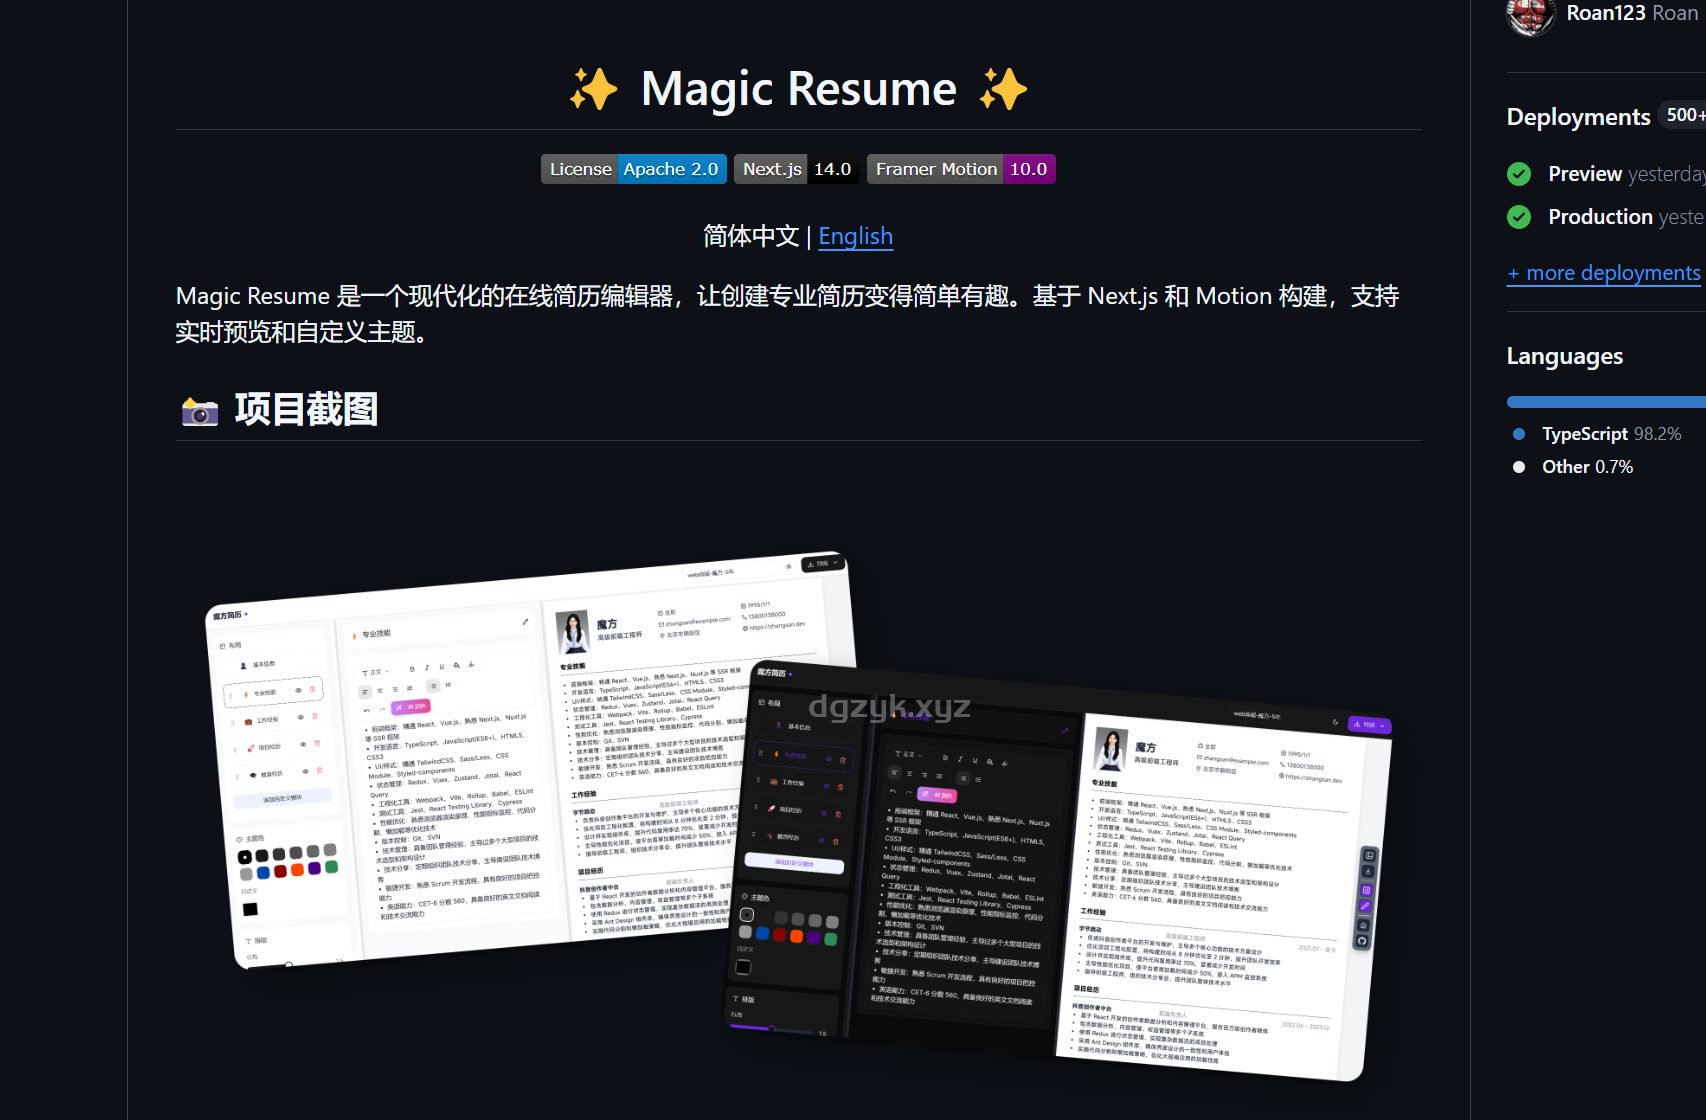Image resolution: width=1706 pixels, height=1120 pixels.
Task: Click the Framer Motion 10.0 badge
Action: point(961,169)
